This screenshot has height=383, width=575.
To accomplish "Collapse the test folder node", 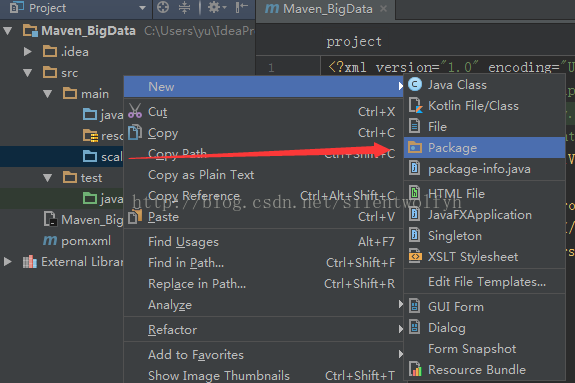I will pos(47,178).
